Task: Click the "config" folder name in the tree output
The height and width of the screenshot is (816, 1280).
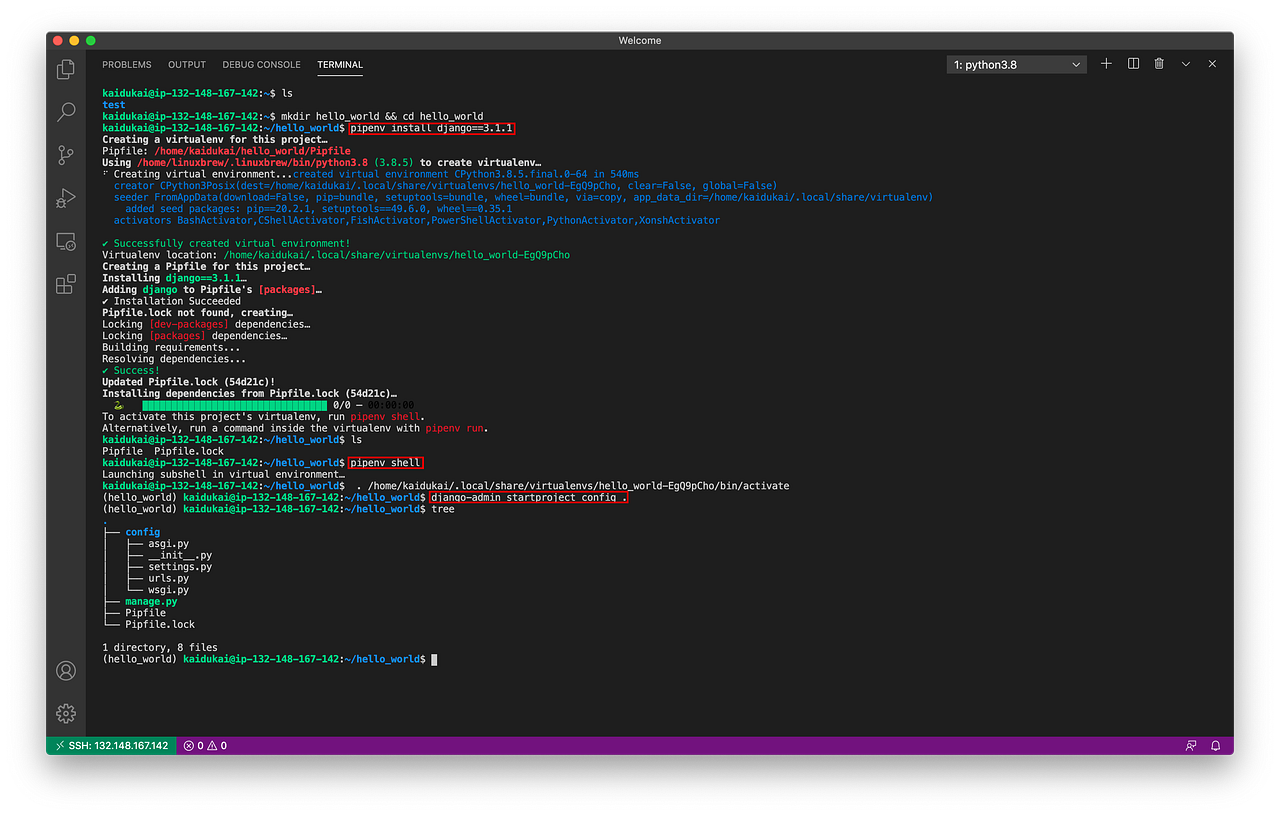Action: (x=142, y=533)
